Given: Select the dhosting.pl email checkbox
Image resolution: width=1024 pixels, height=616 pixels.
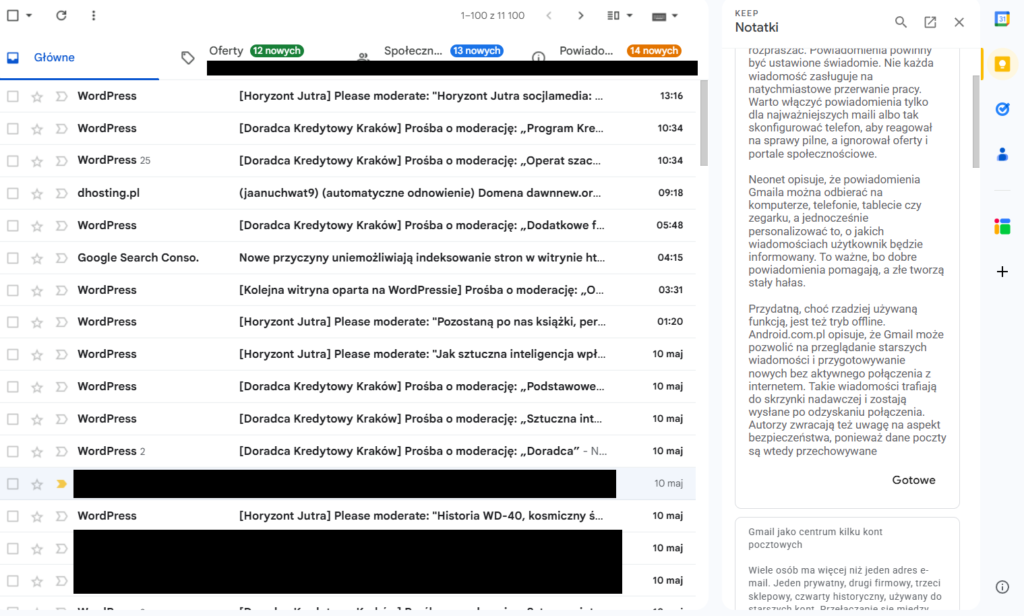Looking at the screenshot, I should [12, 193].
